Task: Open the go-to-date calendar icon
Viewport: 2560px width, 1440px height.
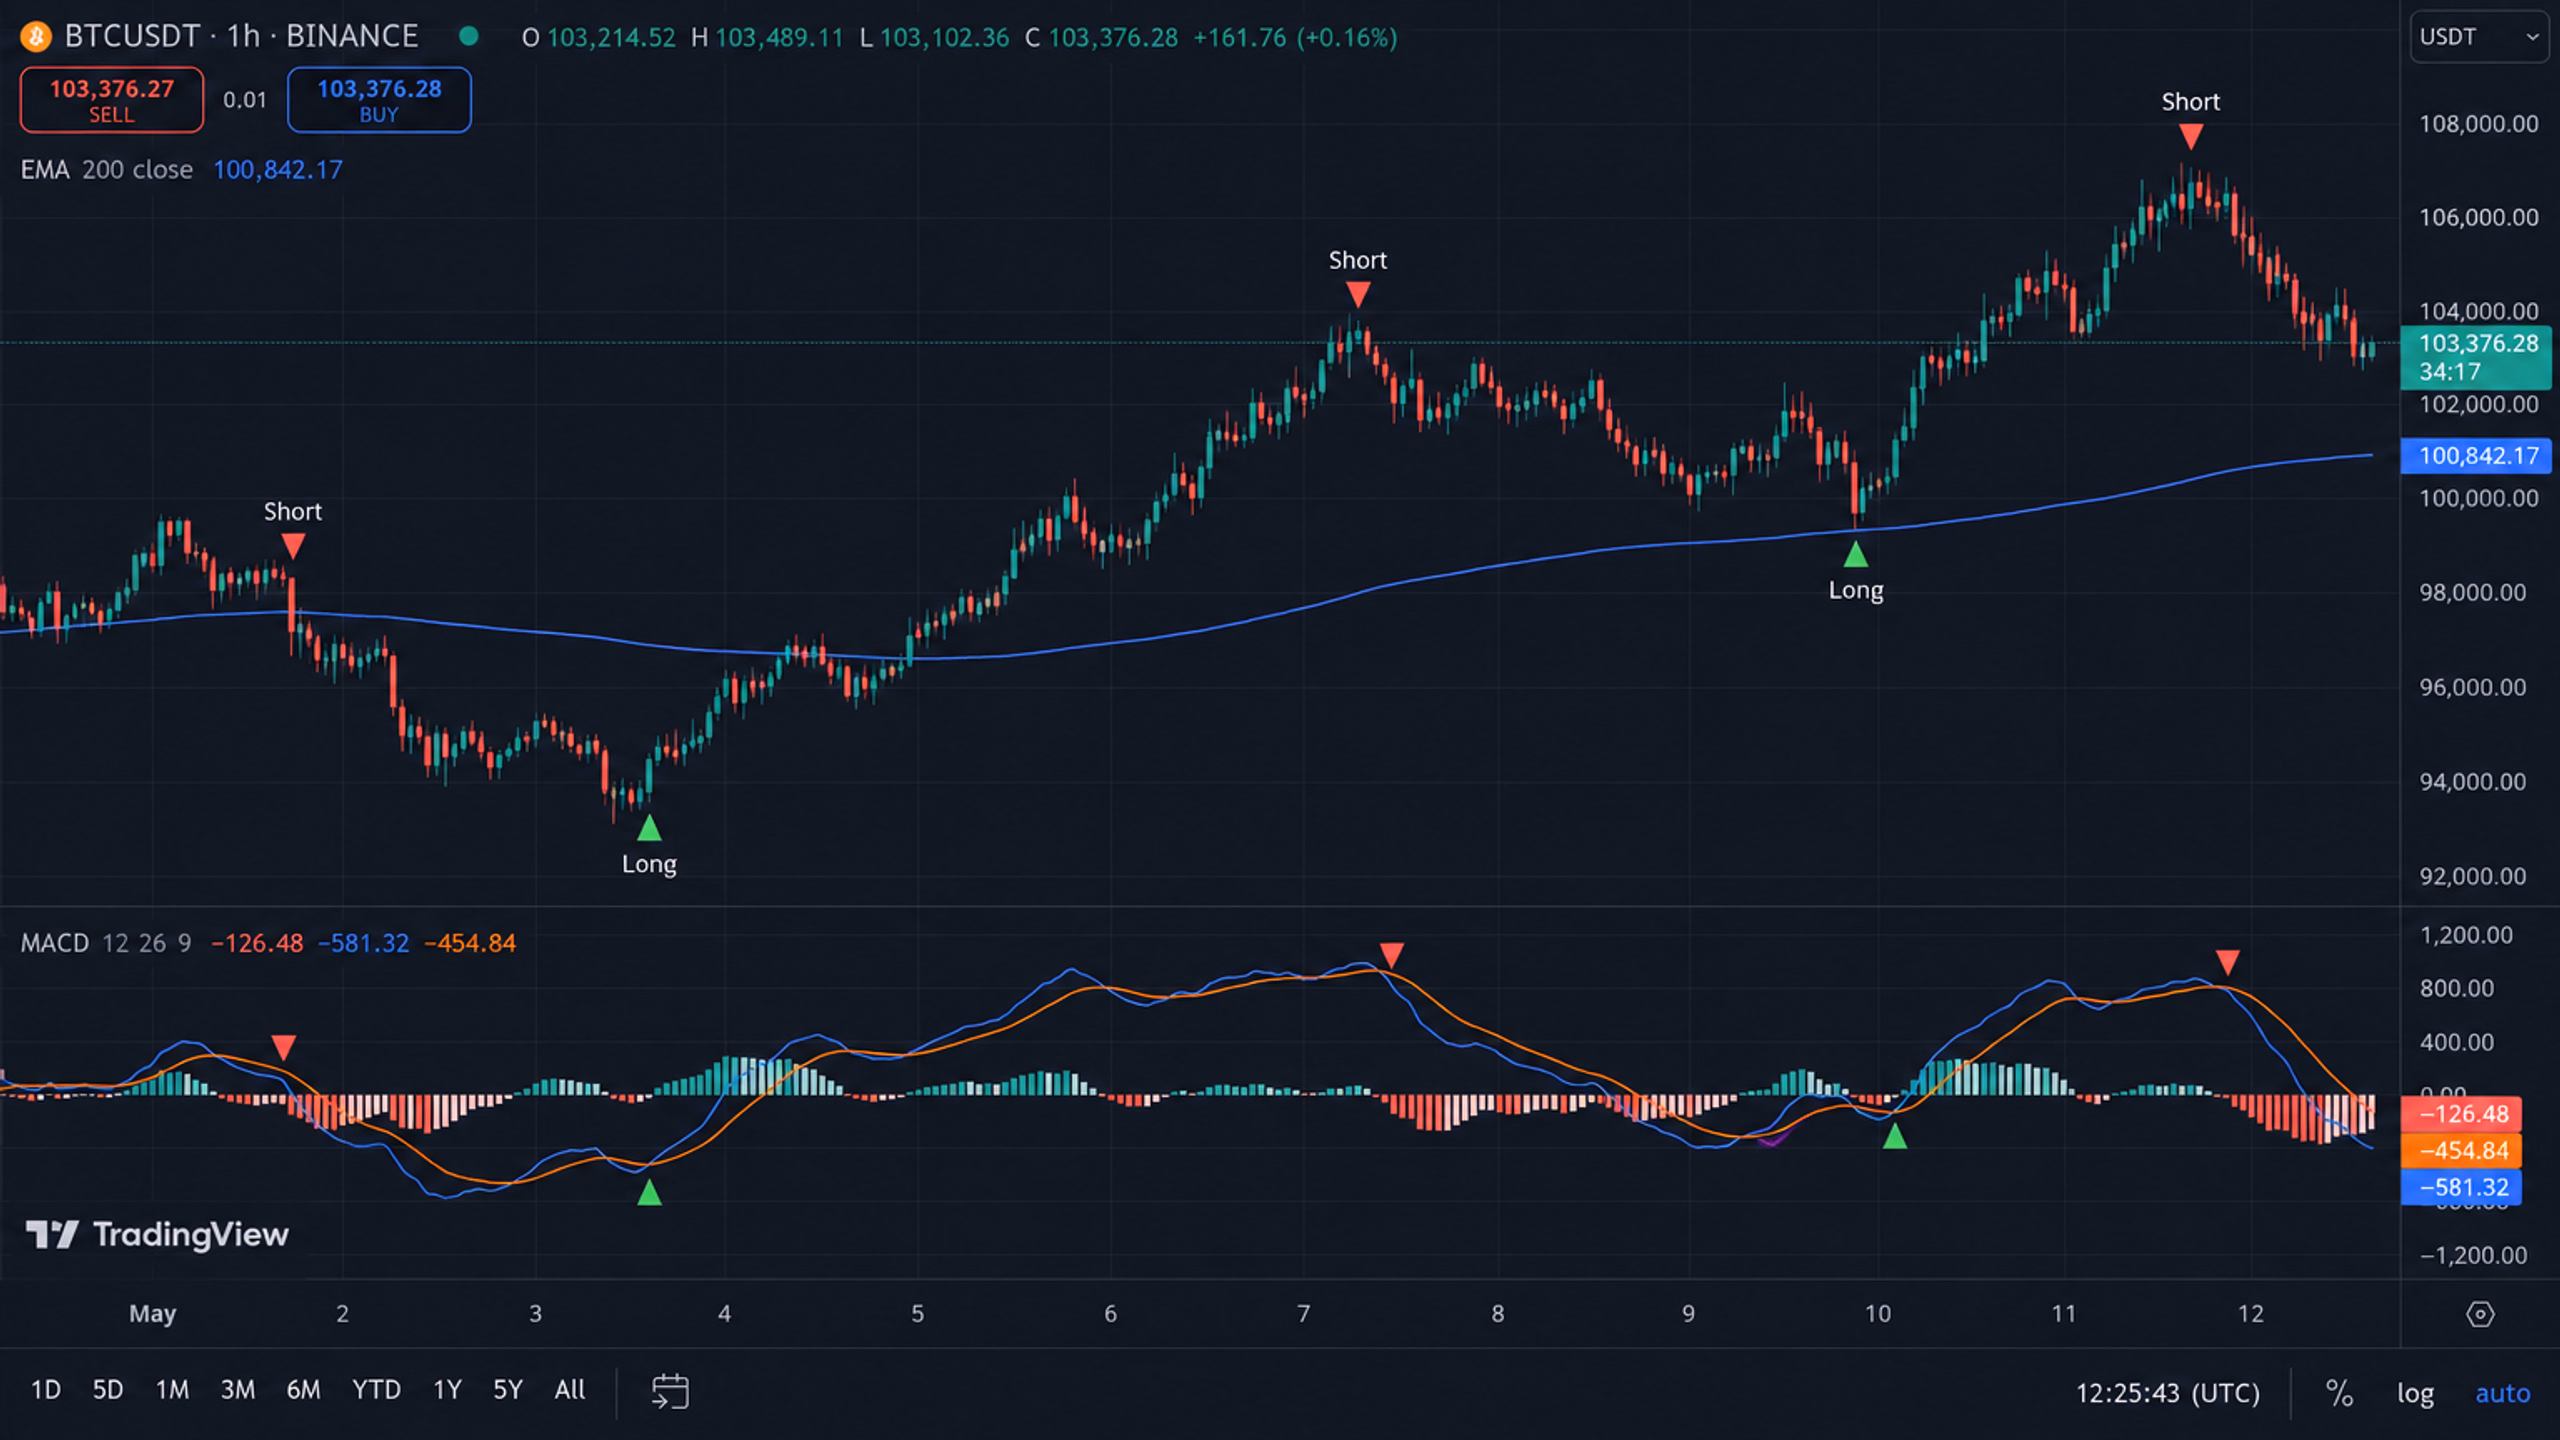Action: pyautogui.click(x=670, y=1391)
